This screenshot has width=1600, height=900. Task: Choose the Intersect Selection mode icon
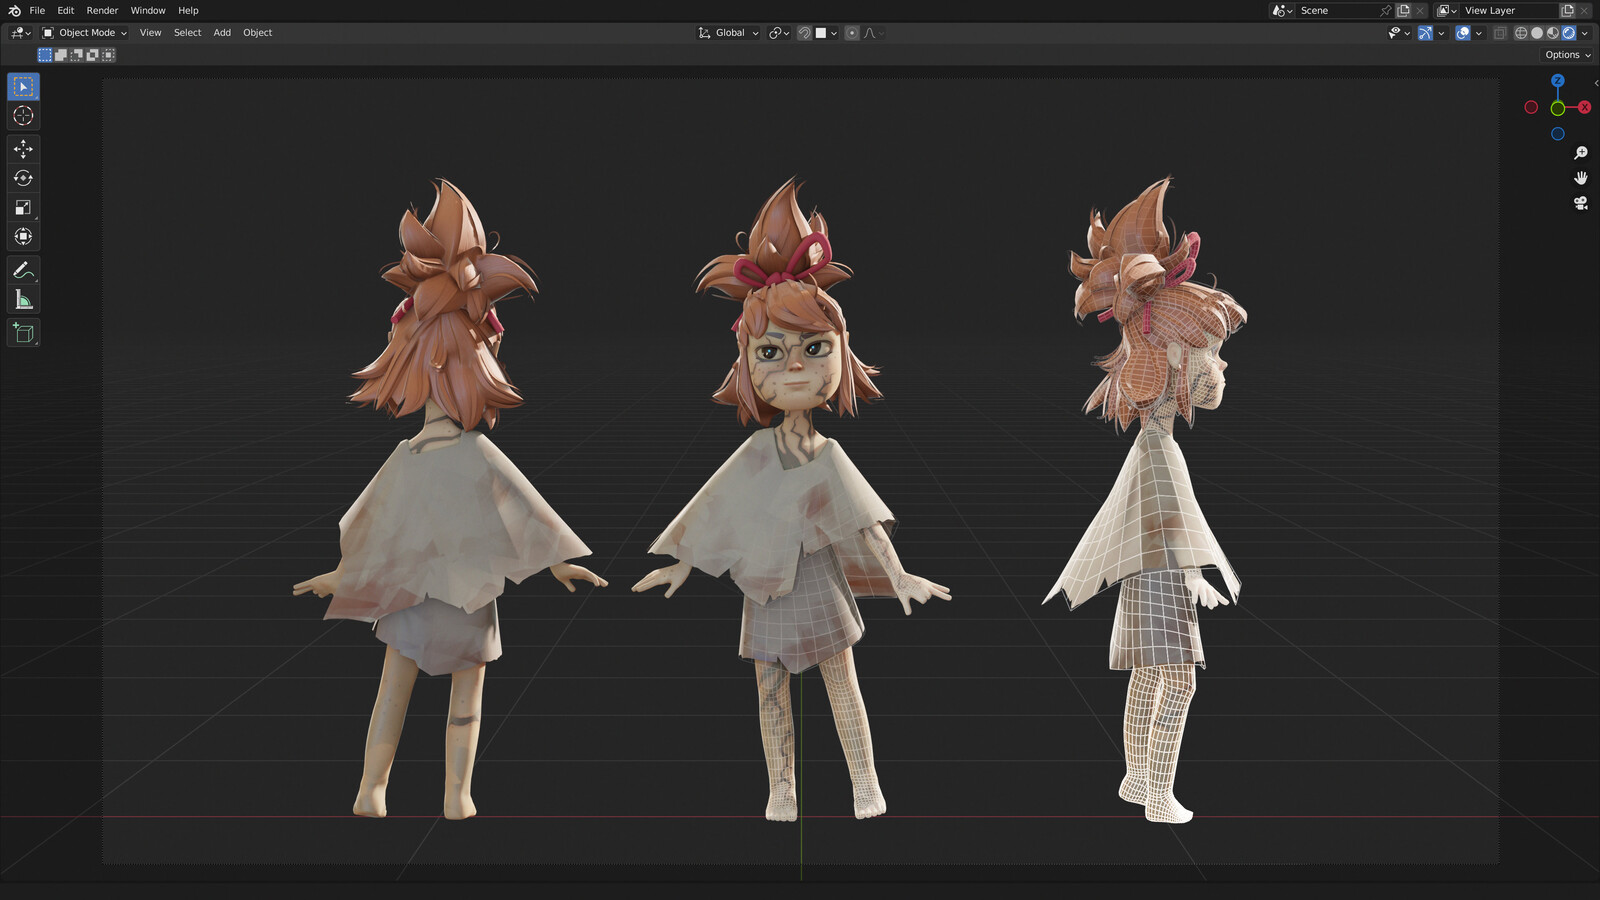109,55
